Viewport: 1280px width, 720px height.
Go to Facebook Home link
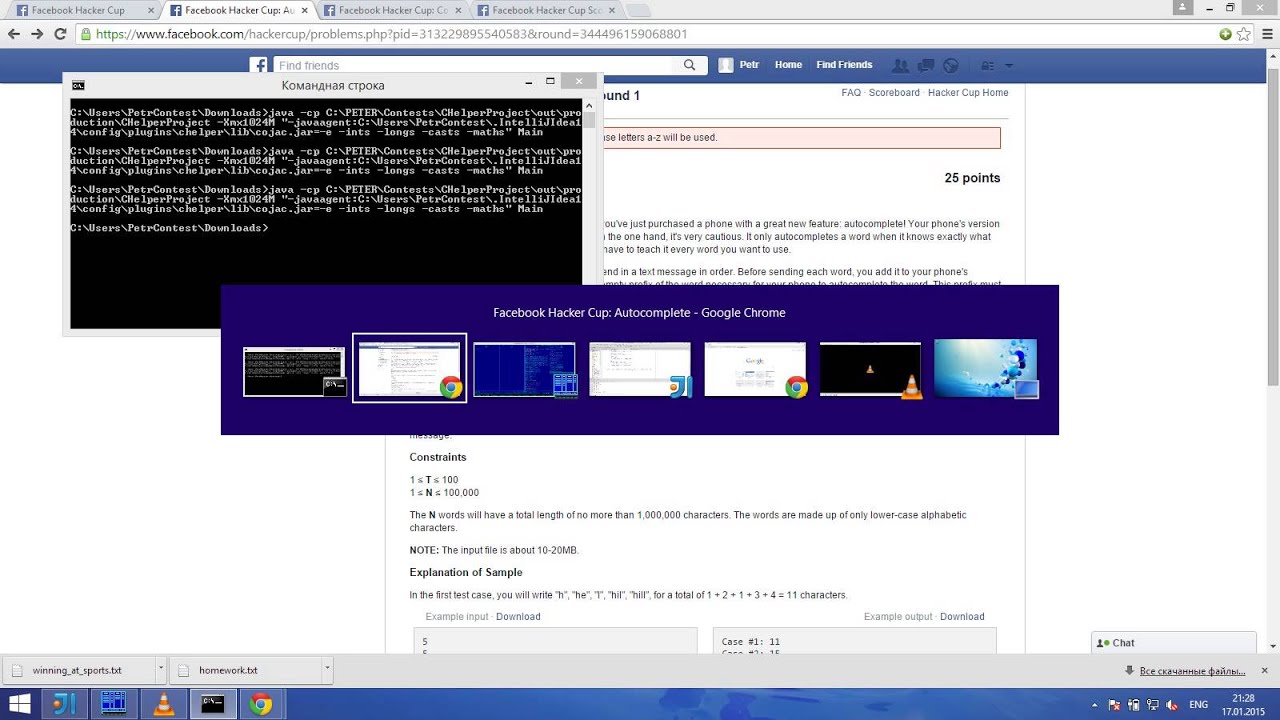pos(788,65)
